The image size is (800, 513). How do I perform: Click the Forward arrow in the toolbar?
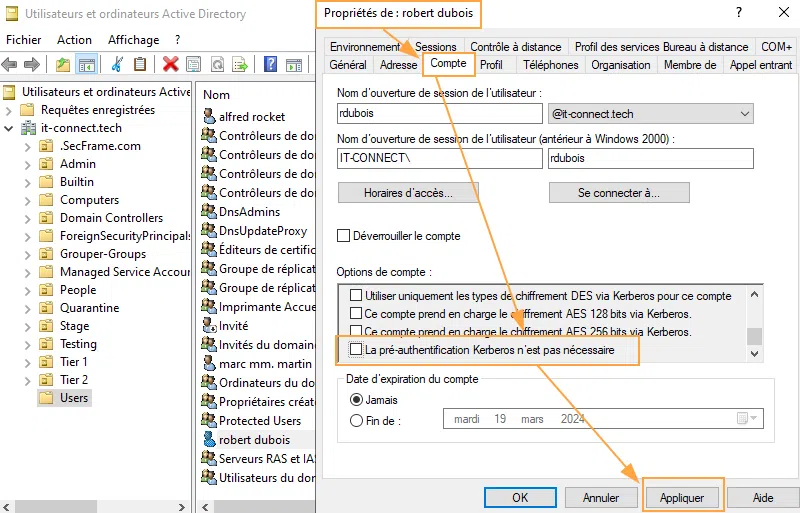(32, 64)
